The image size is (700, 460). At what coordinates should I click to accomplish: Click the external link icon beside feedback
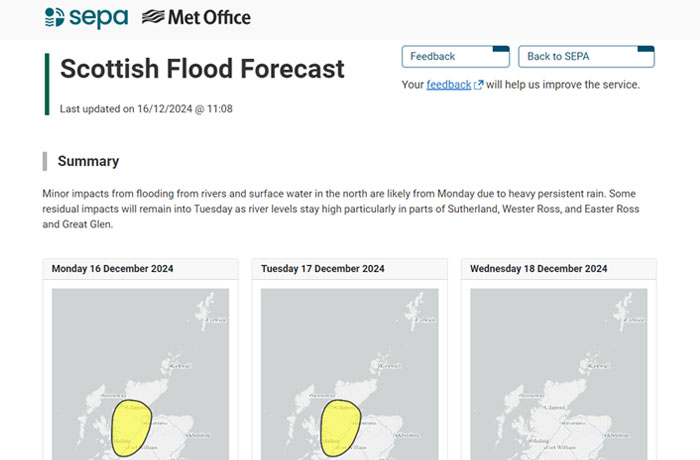pos(479,85)
